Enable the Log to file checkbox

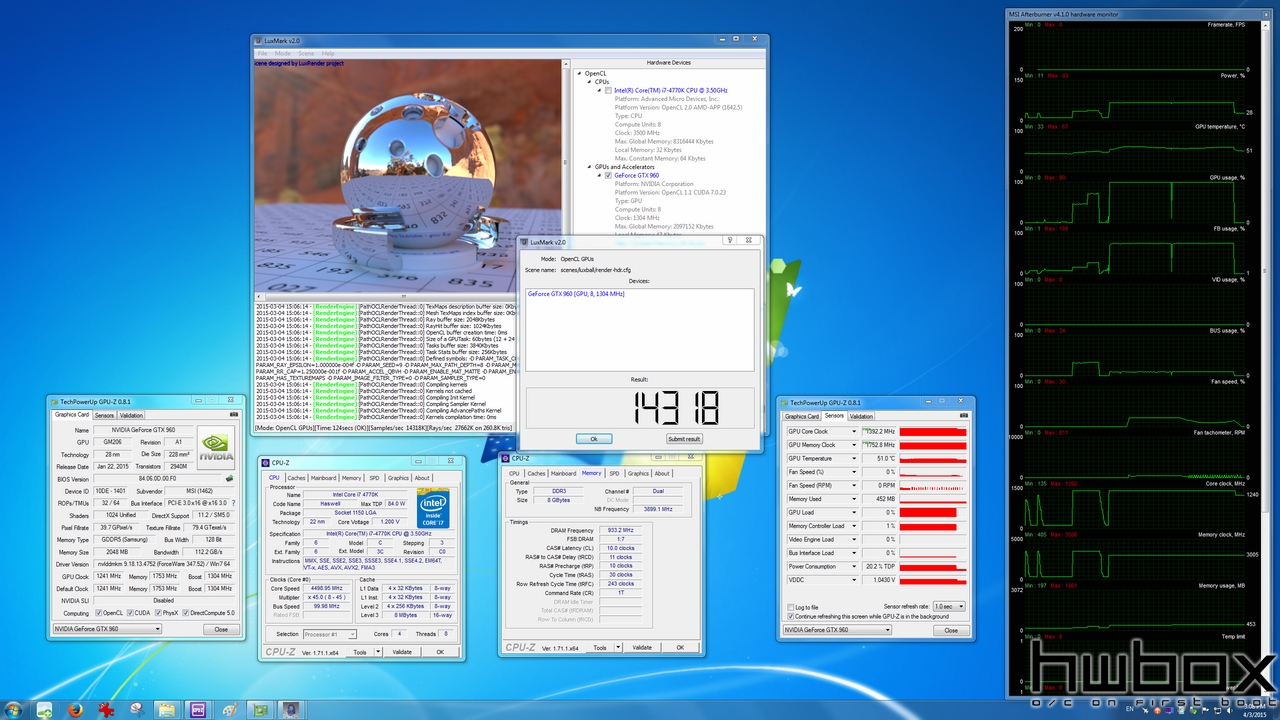(x=791, y=607)
